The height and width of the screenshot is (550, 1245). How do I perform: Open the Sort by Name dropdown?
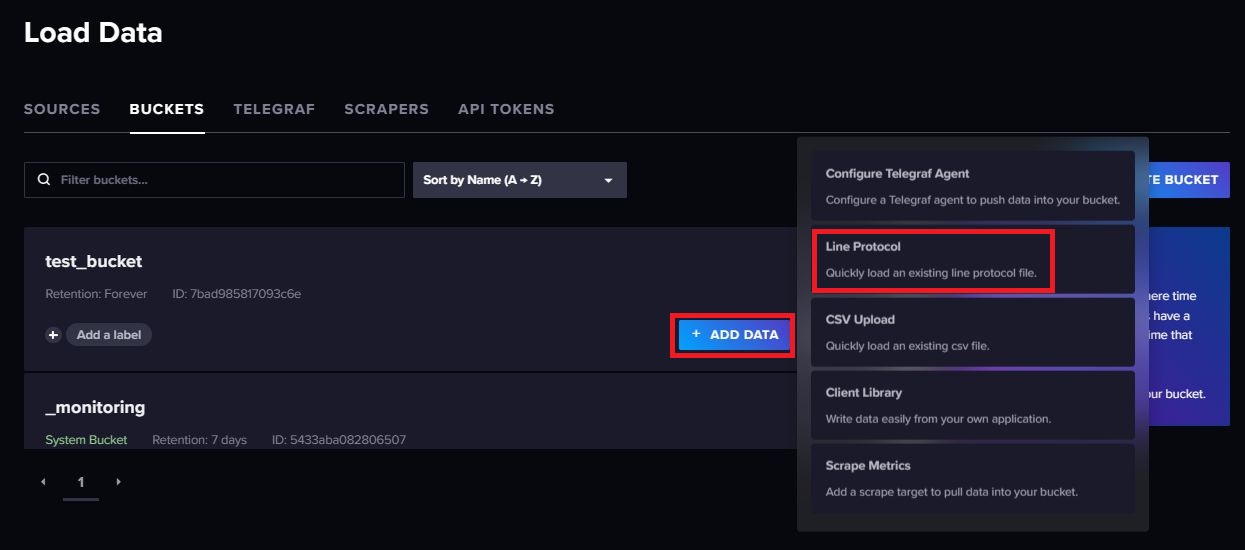(519, 180)
